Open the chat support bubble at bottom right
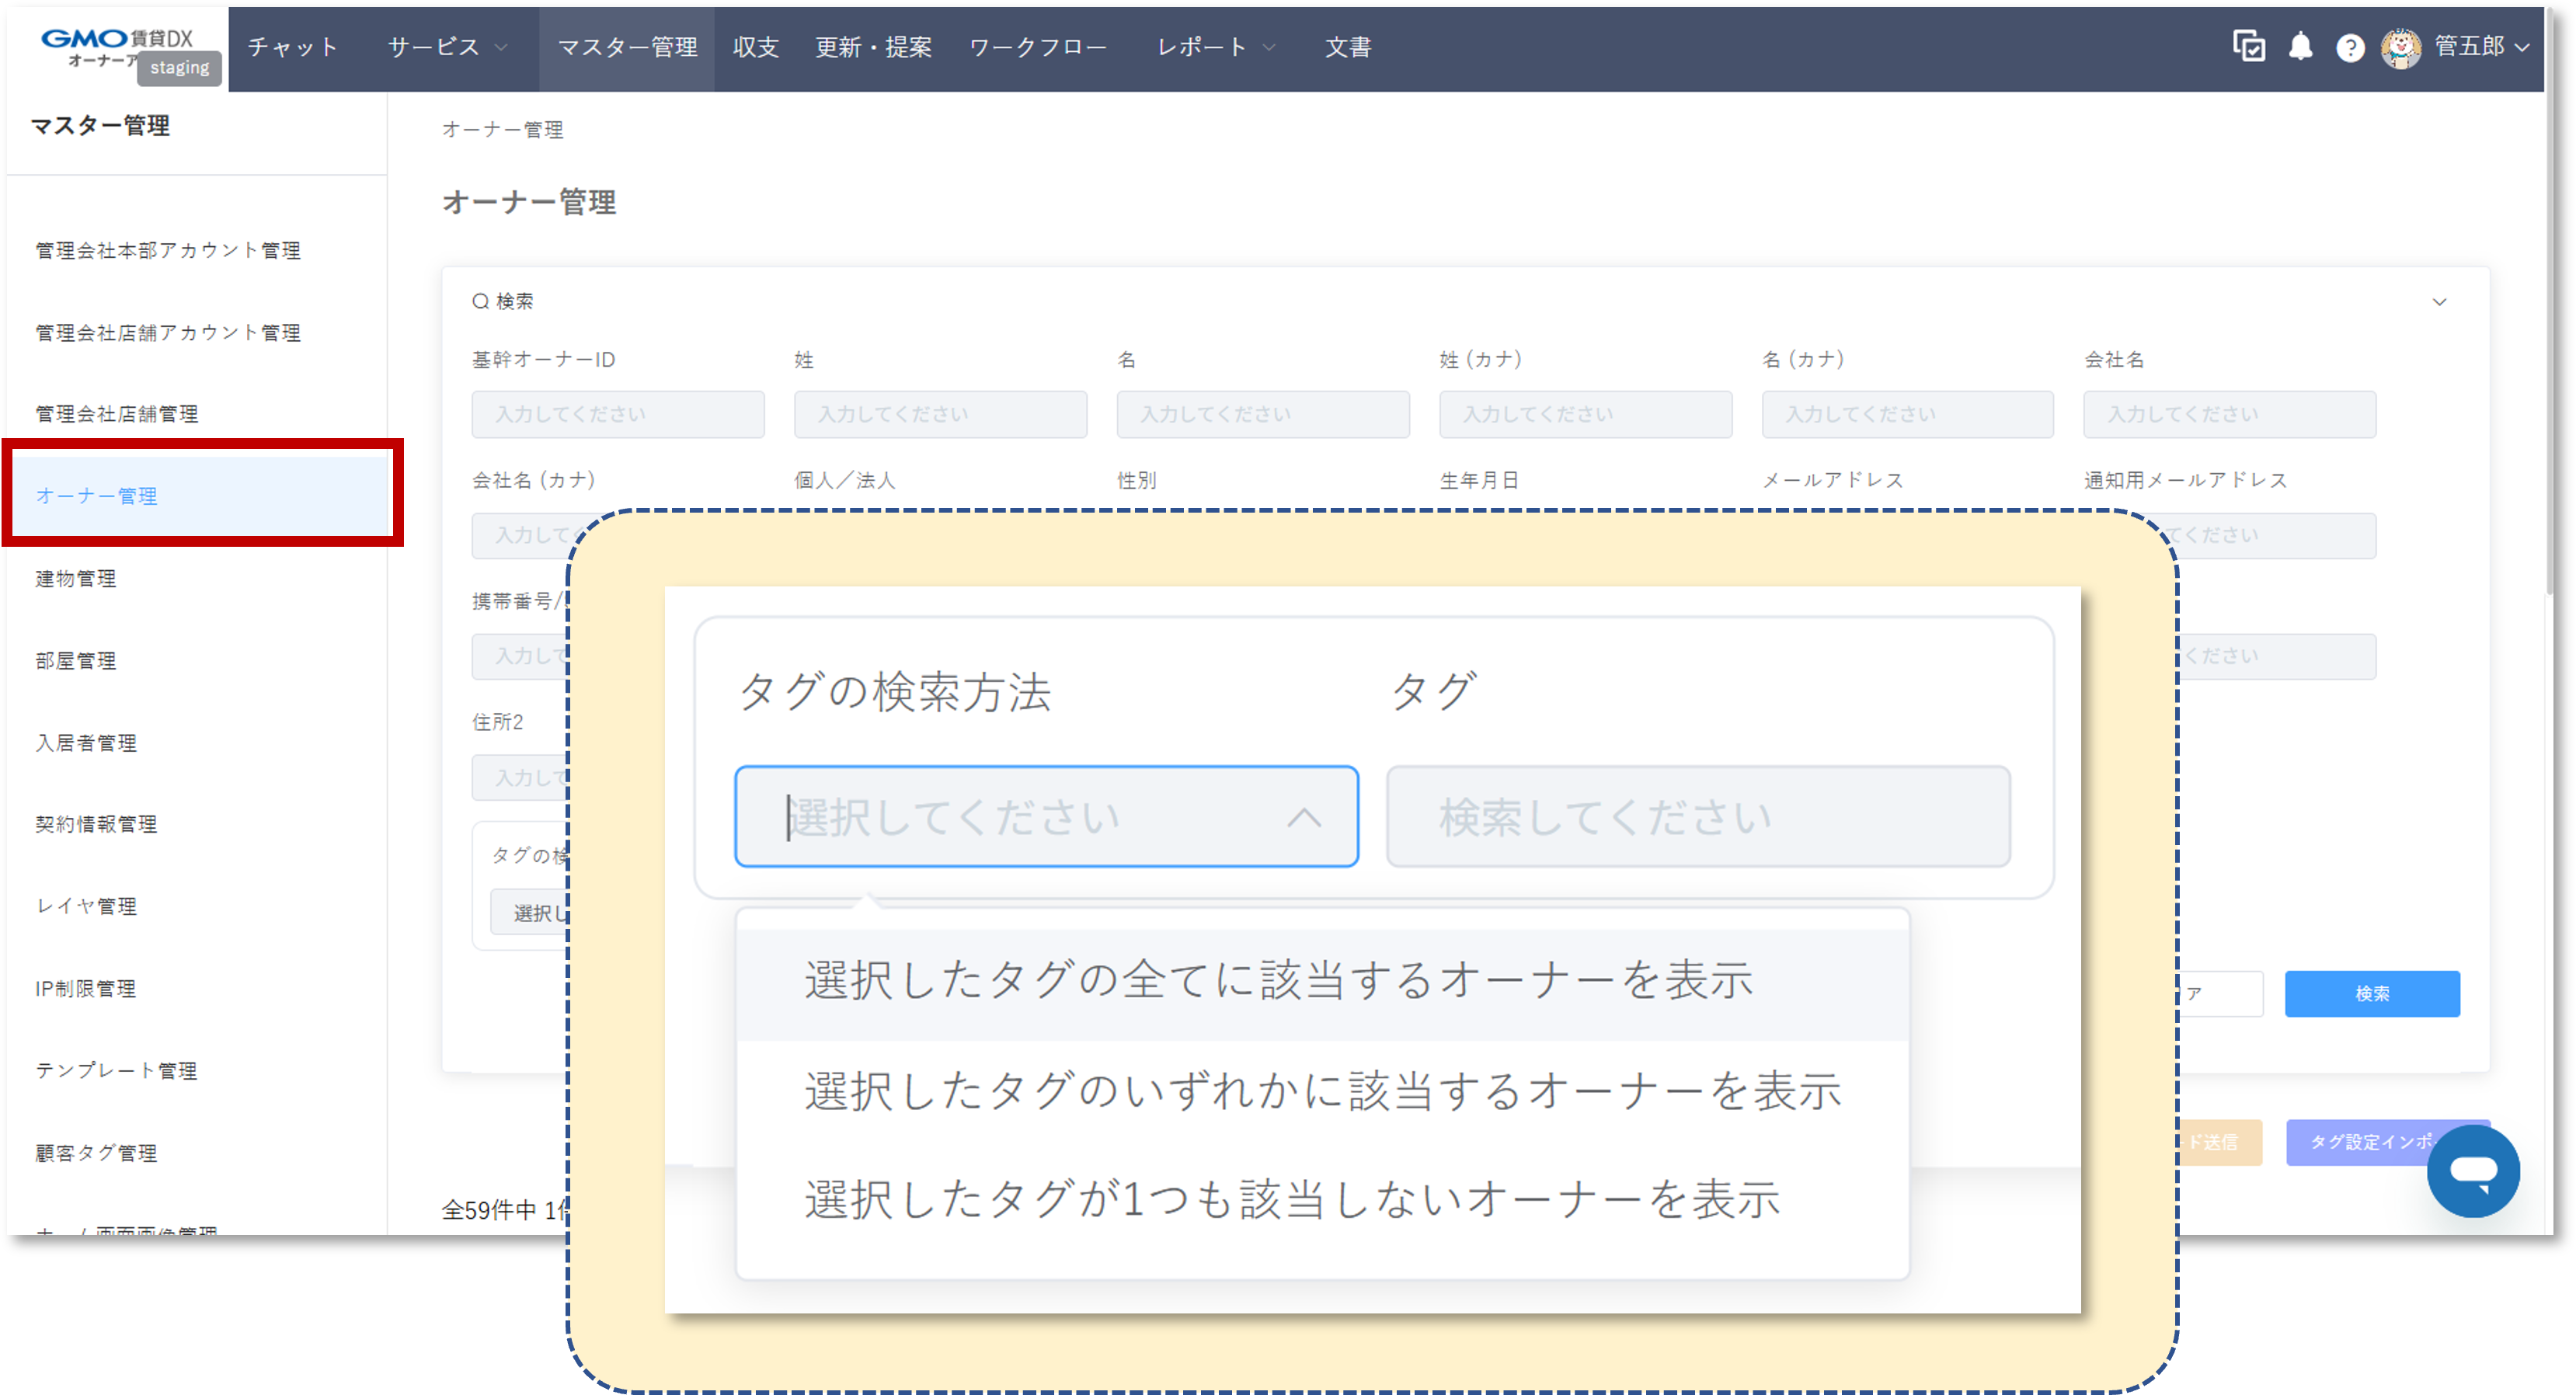The height and width of the screenshot is (1395, 2576). click(x=2473, y=1171)
